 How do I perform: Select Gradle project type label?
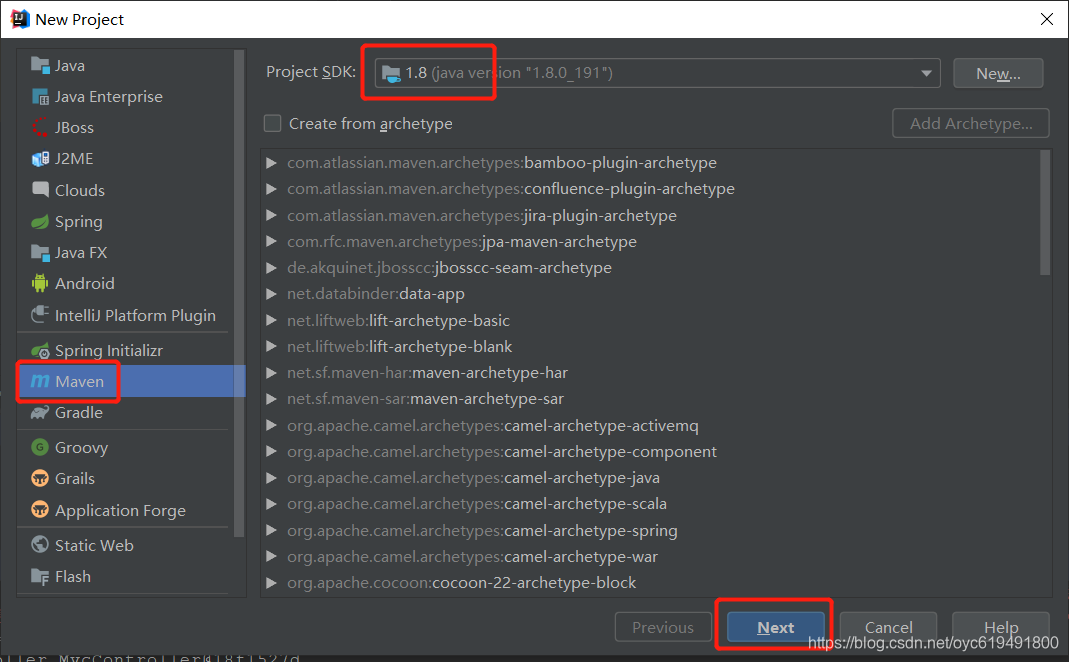point(79,412)
